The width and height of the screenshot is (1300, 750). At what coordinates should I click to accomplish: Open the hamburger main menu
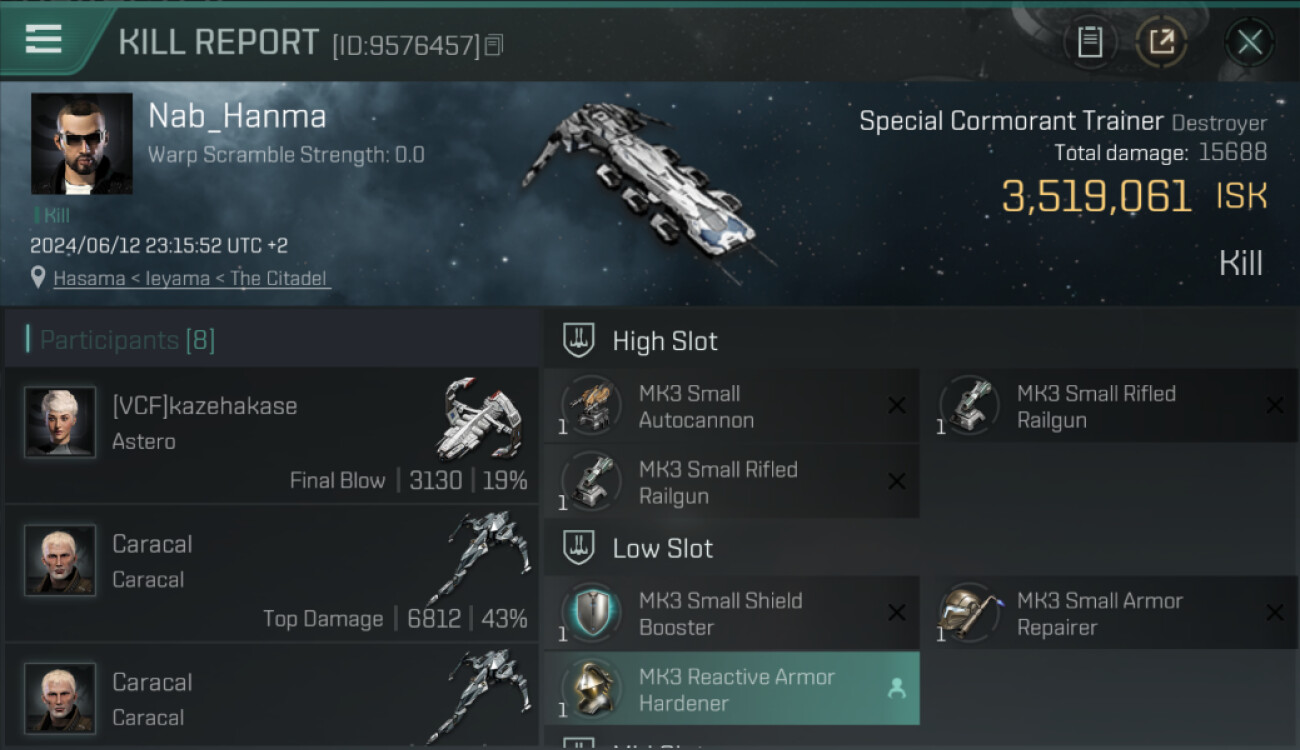tap(44, 40)
